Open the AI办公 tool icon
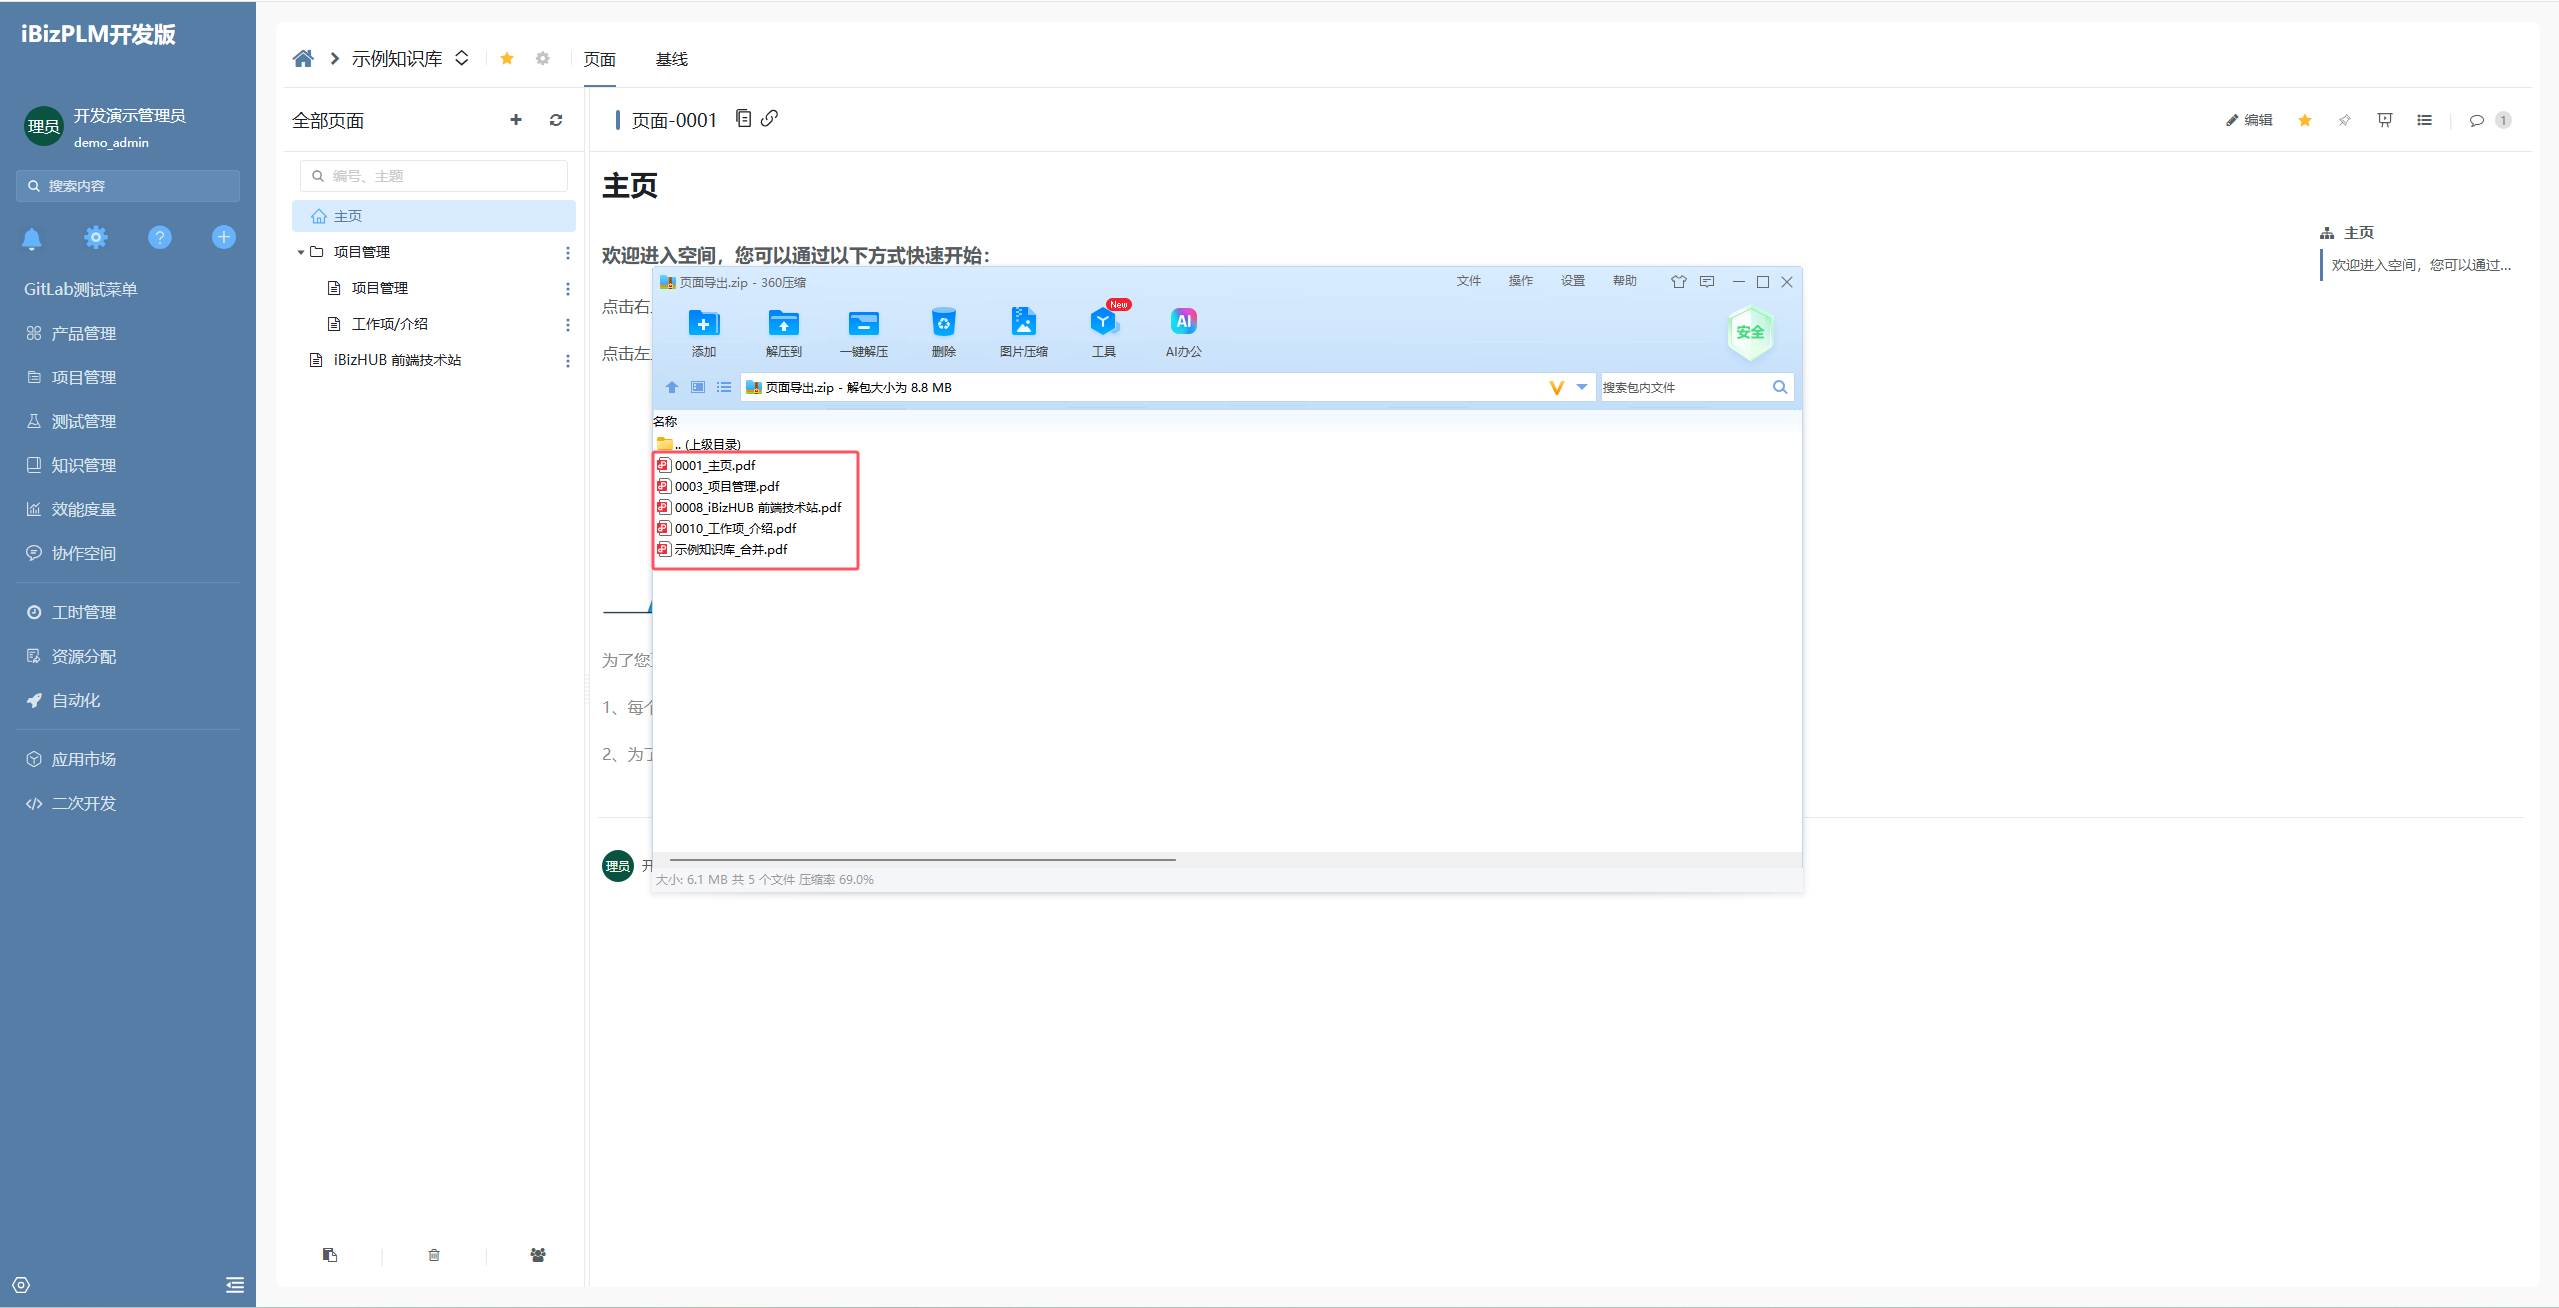The image size is (2559, 1308). tap(1183, 323)
